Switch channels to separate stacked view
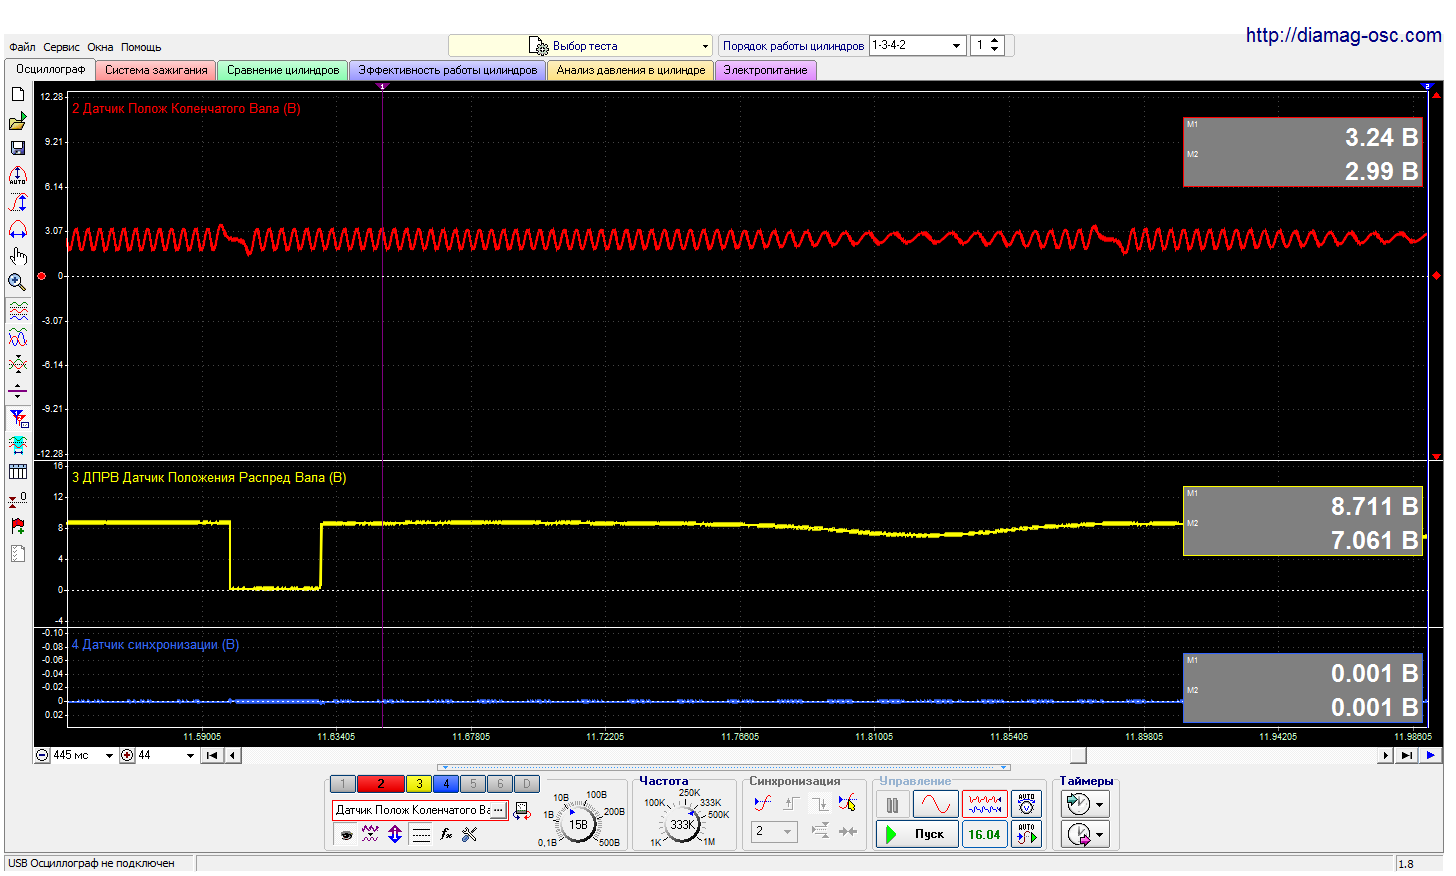 [18, 311]
